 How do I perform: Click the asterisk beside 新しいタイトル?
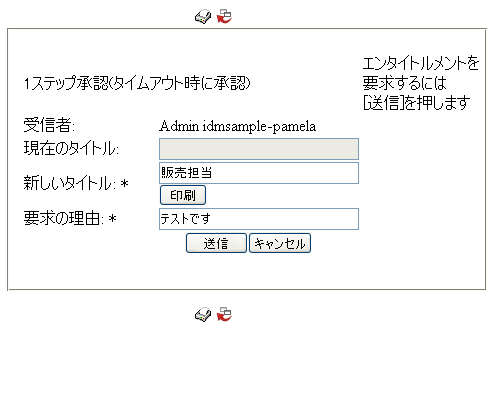click(x=124, y=183)
